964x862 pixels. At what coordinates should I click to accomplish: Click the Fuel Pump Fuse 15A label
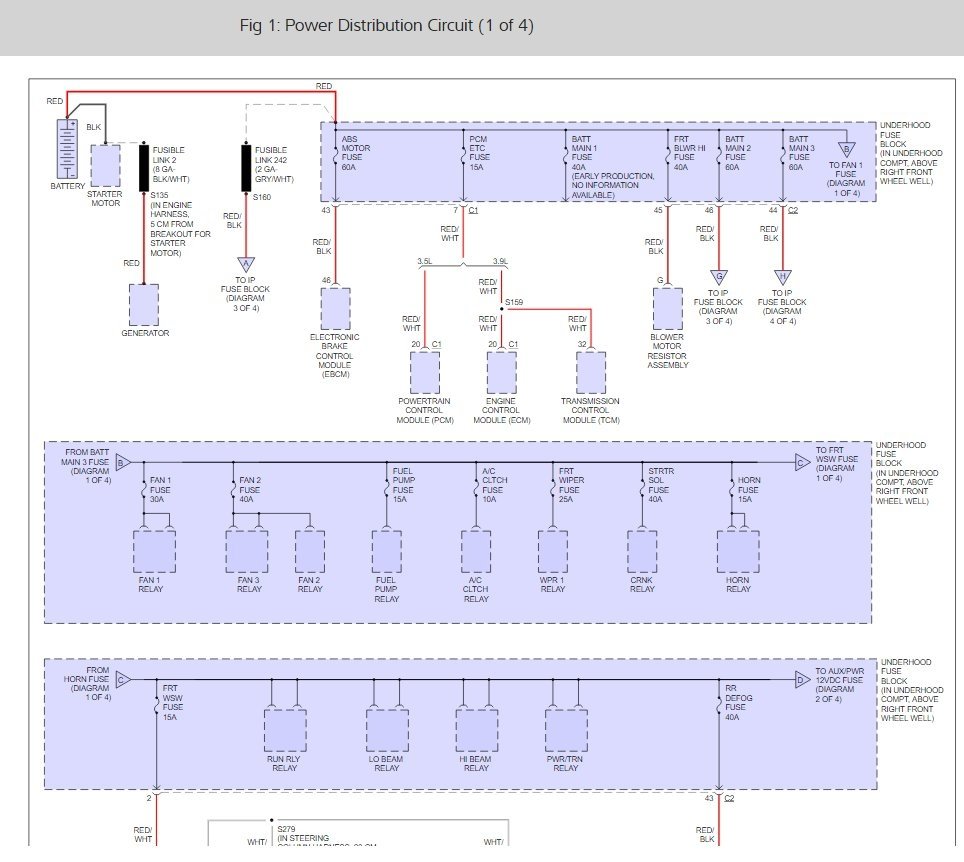pos(403,485)
